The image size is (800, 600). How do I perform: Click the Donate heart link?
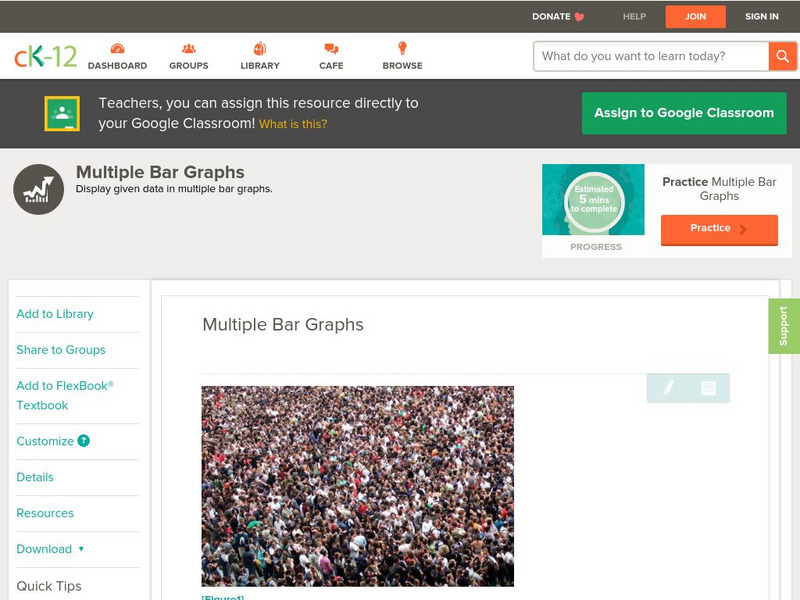tap(558, 16)
